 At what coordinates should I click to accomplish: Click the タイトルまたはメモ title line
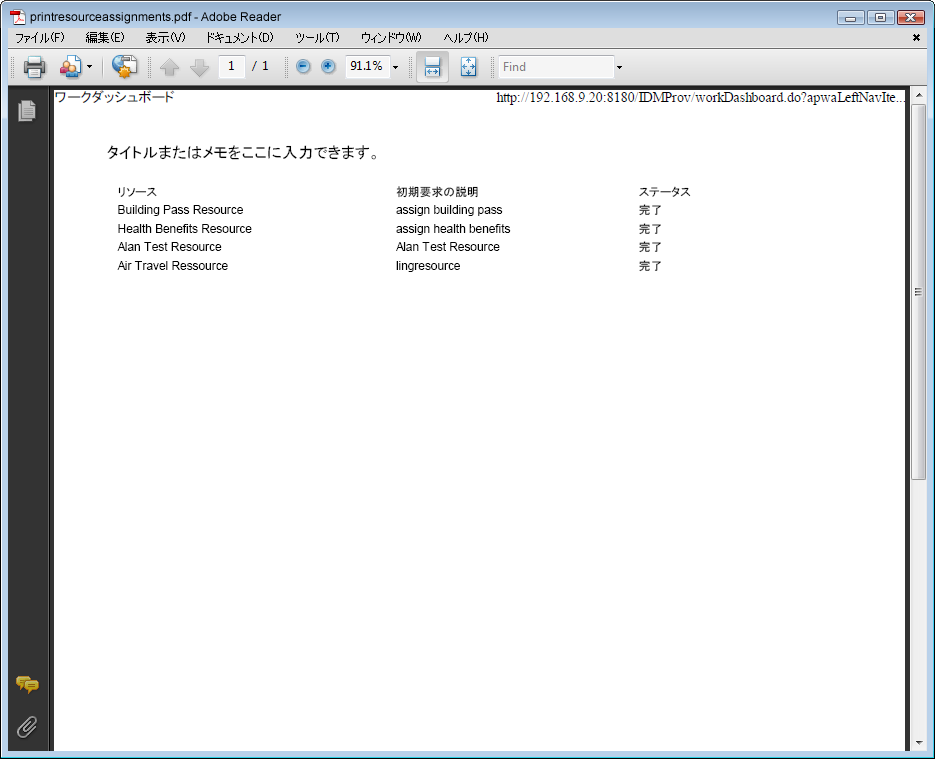[243, 153]
